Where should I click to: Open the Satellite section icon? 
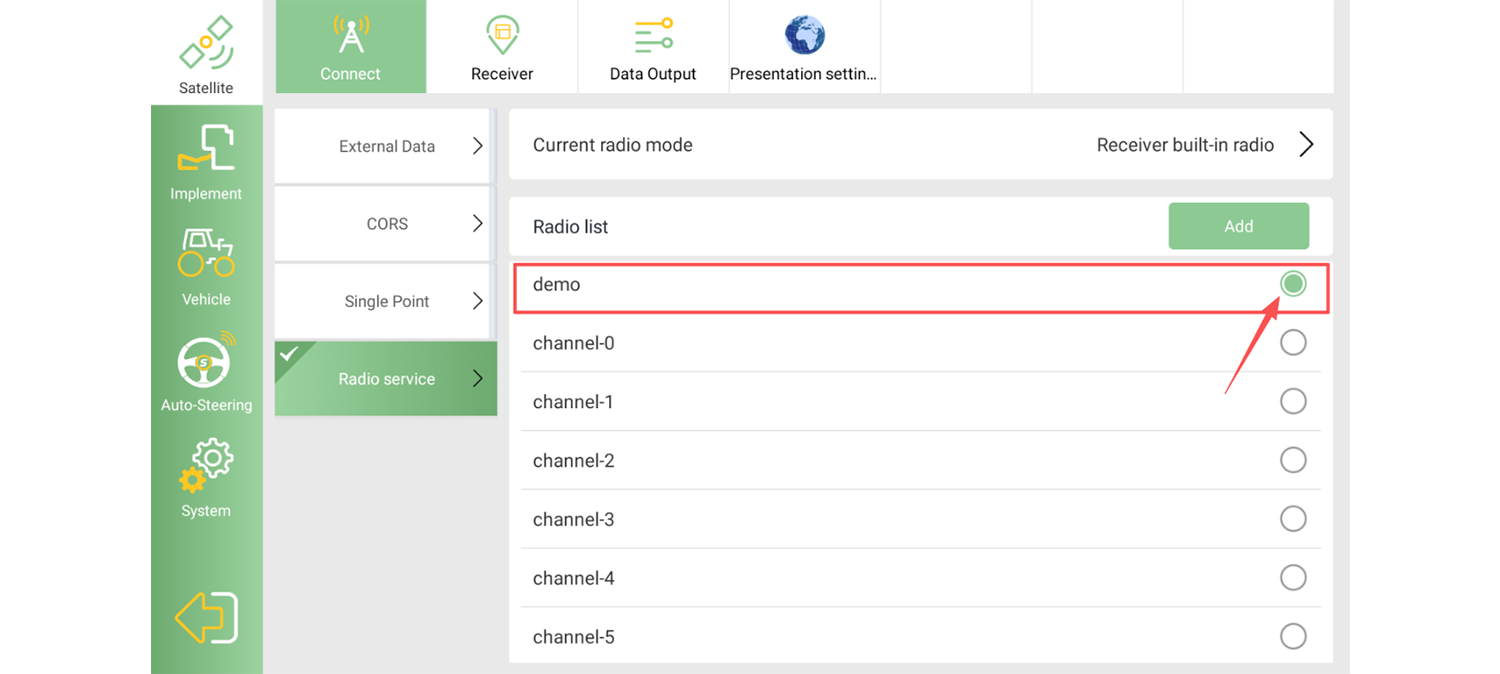pos(206,44)
